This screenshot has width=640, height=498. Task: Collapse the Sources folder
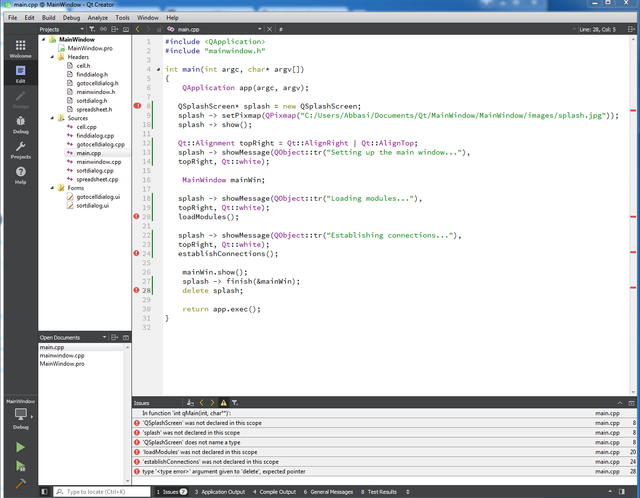click(52, 118)
